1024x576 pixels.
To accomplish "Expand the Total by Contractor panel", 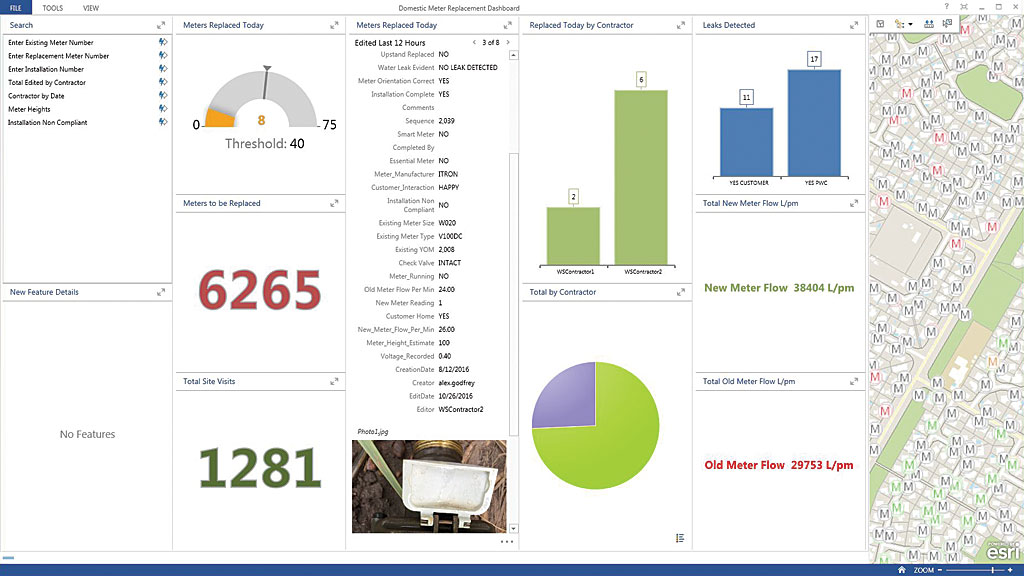I will [x=680, y=293].
